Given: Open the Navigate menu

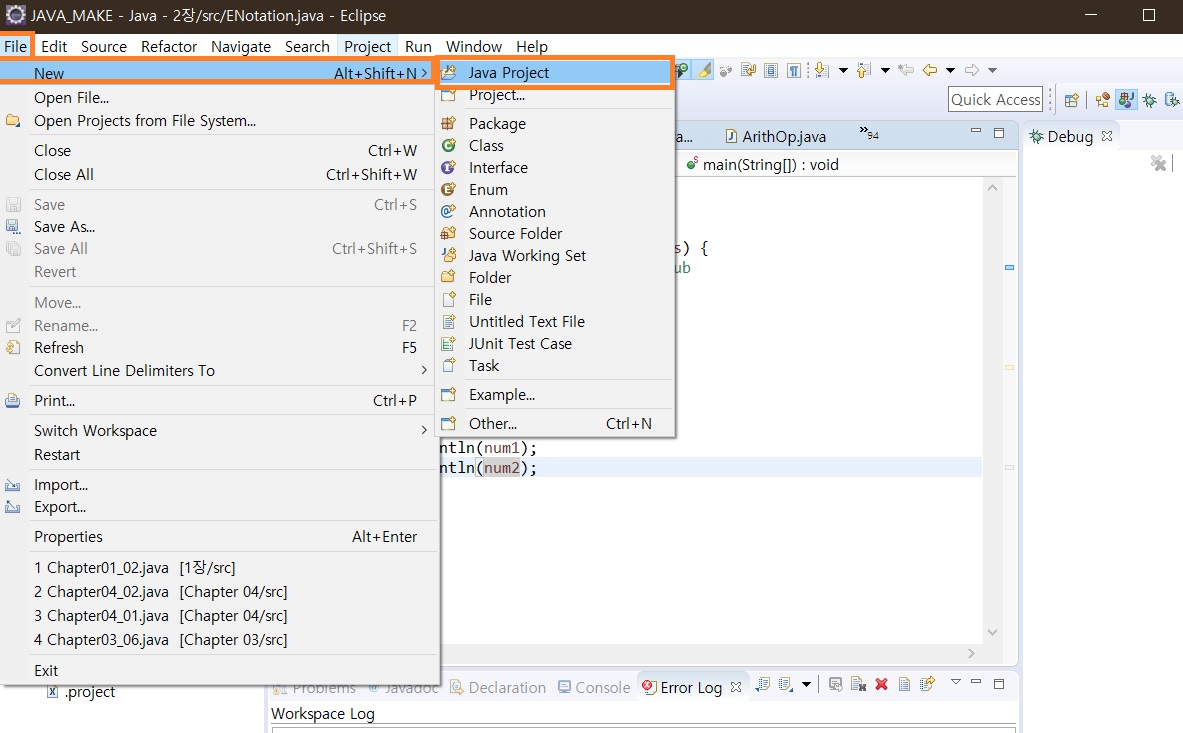Looking at the screenshot, I should click(241, 46).
